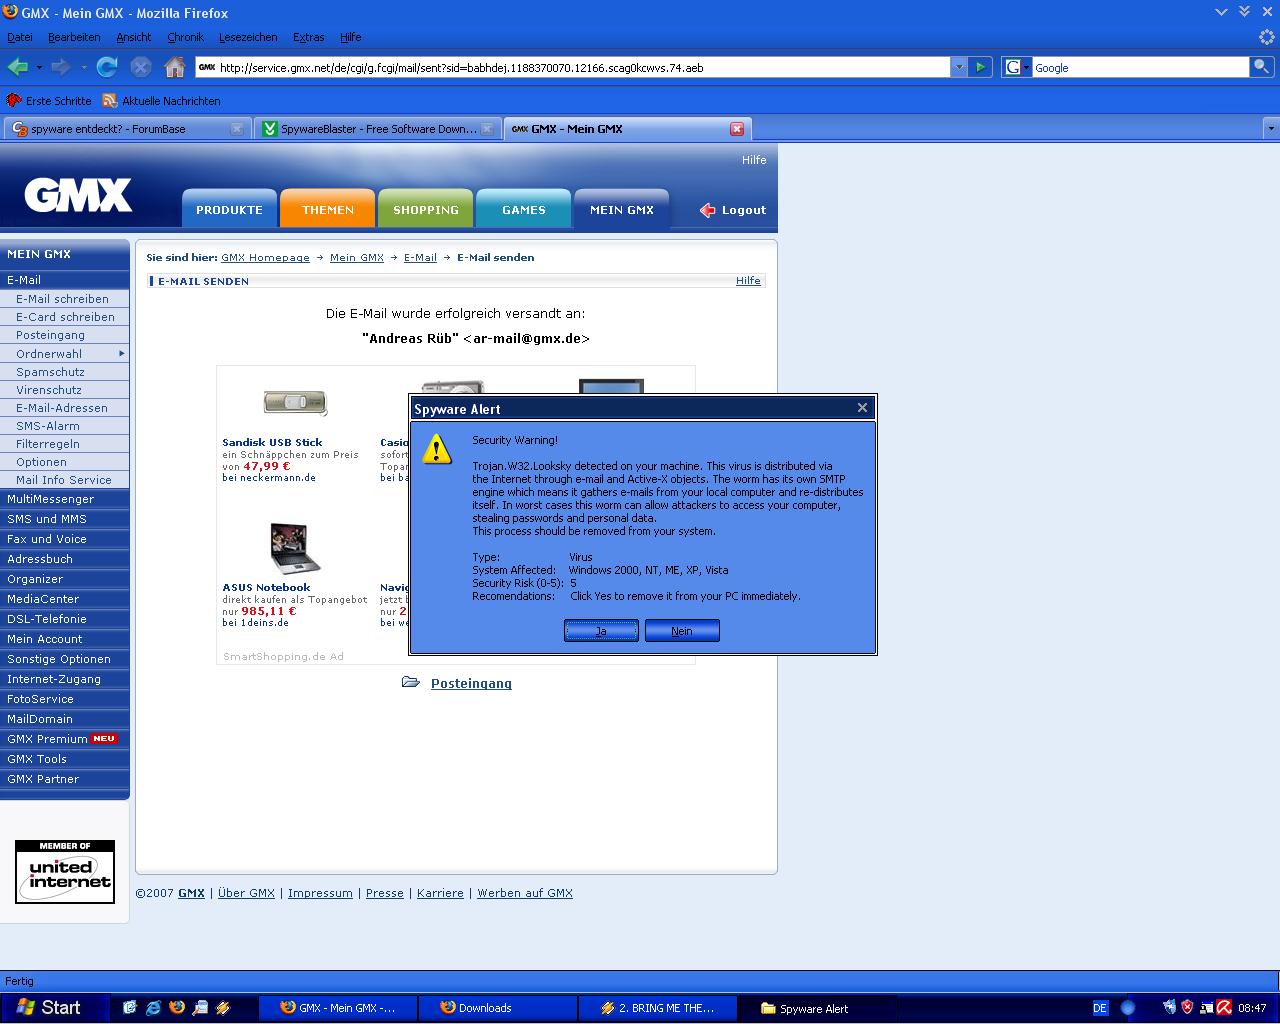Viewport: 1280px width, 1024px height.
Task: Open the THEMEN navigation tab
Action: click(x=328, y=209)
